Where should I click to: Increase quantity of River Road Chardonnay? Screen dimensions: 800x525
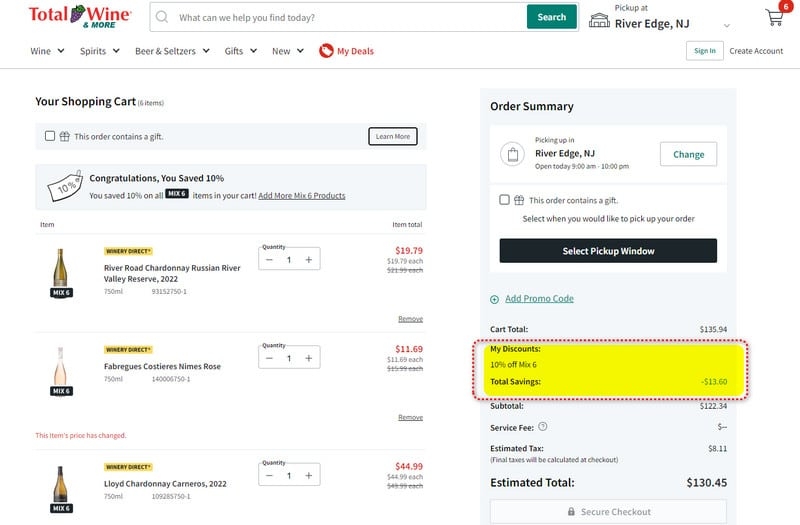click(x=309, y=260)
